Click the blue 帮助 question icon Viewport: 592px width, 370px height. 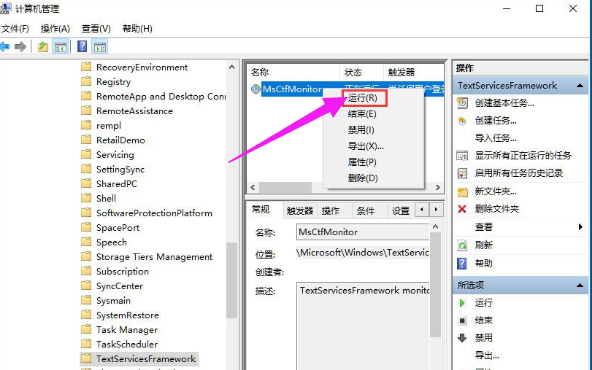coord(462,263)
